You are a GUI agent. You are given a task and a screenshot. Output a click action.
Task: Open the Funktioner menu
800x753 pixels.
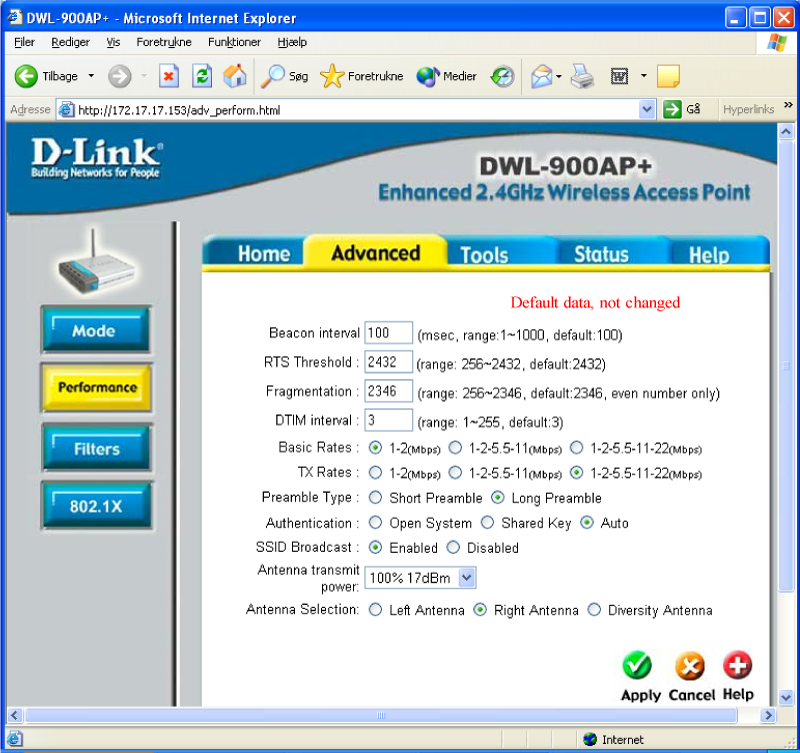coord(234,42)
